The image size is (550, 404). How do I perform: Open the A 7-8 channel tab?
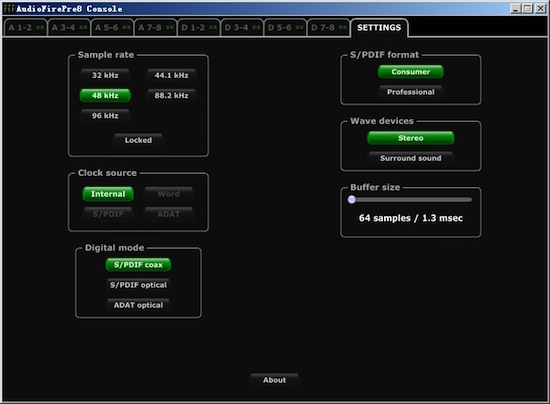155,28
